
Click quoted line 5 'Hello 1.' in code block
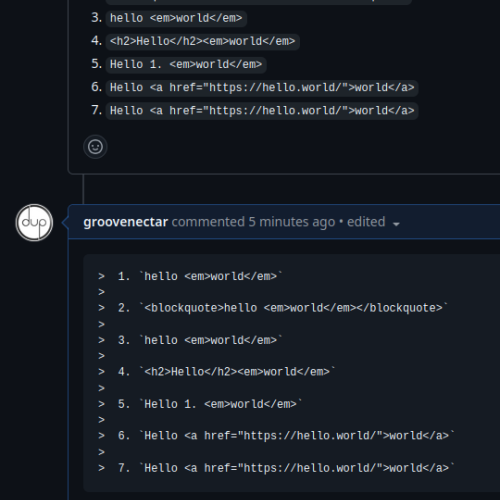(200, 404)
